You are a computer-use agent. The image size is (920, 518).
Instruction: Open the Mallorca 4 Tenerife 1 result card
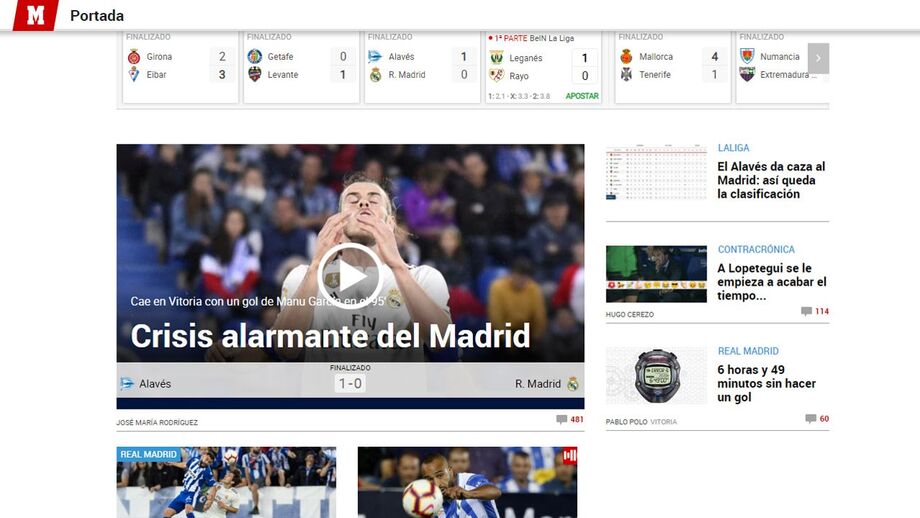pyautogui.click(x=672, y=67)
